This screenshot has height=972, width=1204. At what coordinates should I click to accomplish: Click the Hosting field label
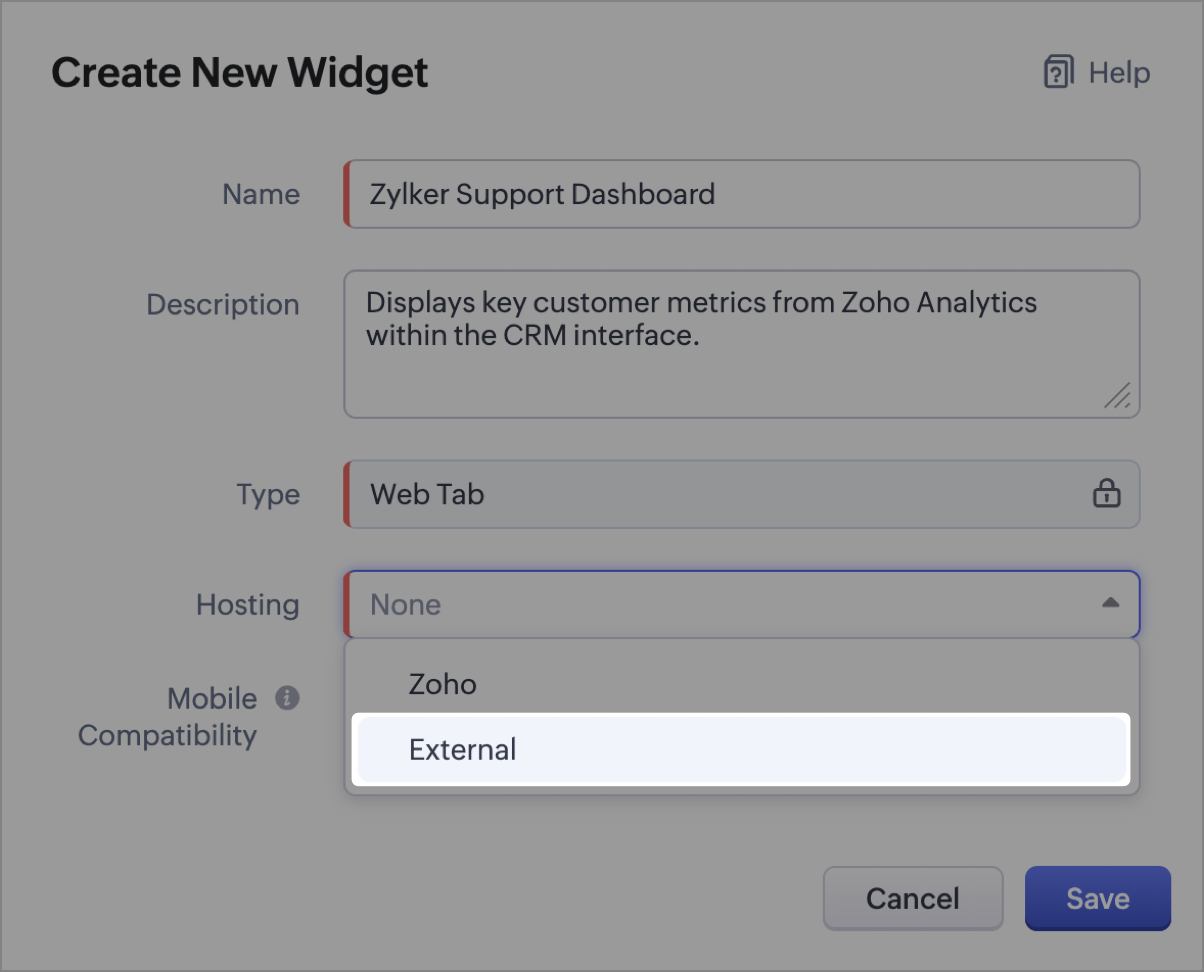[247, 604]
